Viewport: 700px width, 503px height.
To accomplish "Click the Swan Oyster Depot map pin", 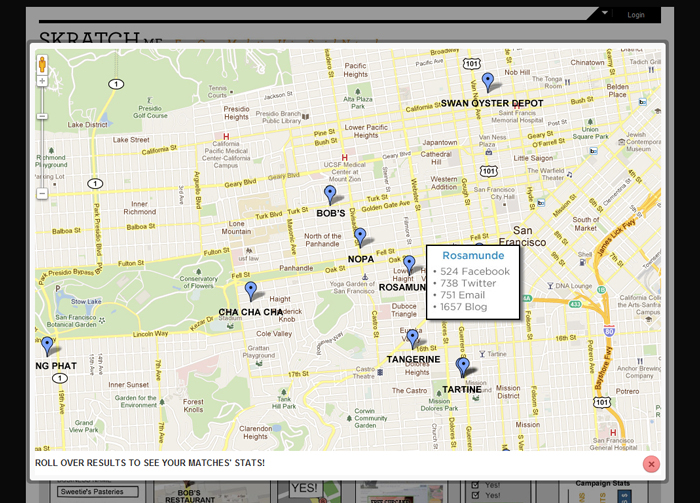I will [488, 83].
